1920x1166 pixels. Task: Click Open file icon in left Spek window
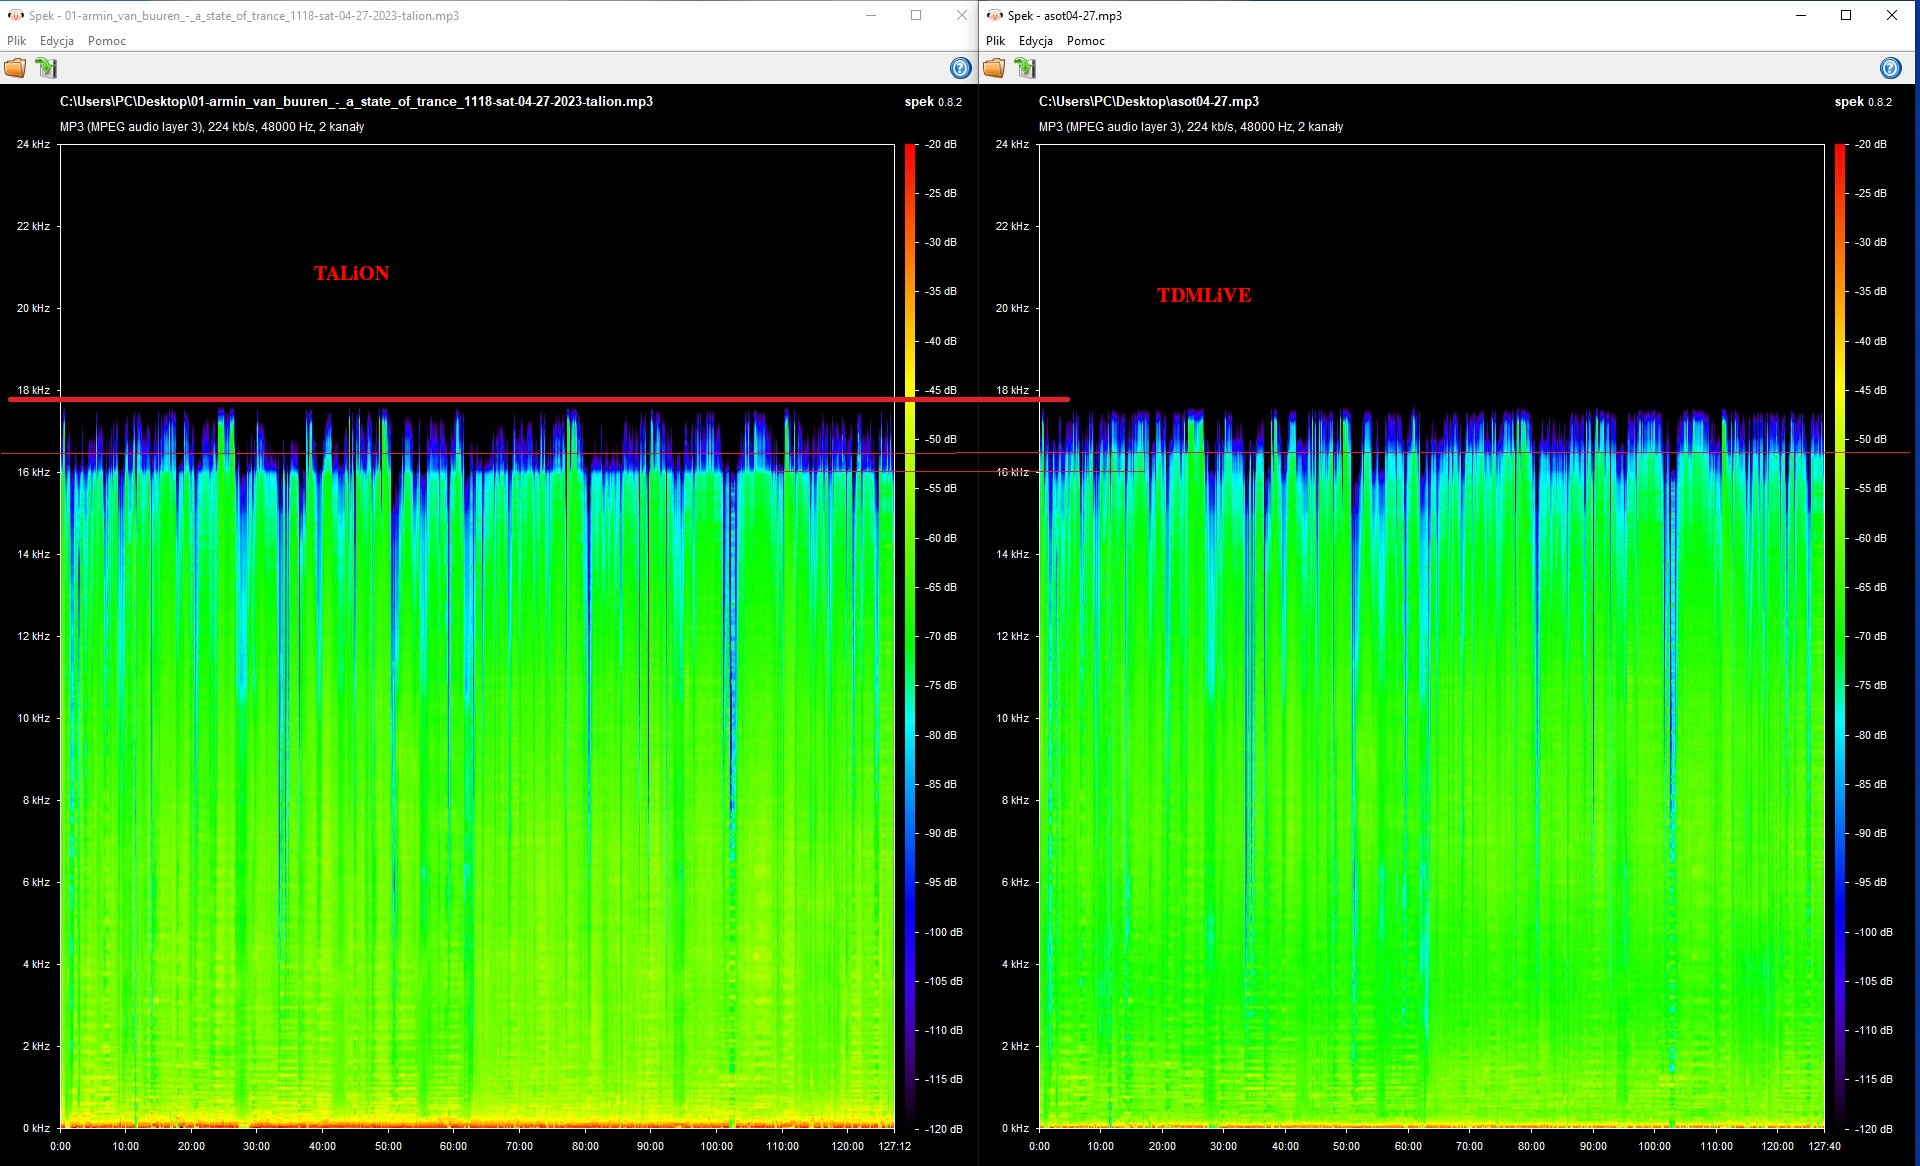pos(15,68)
